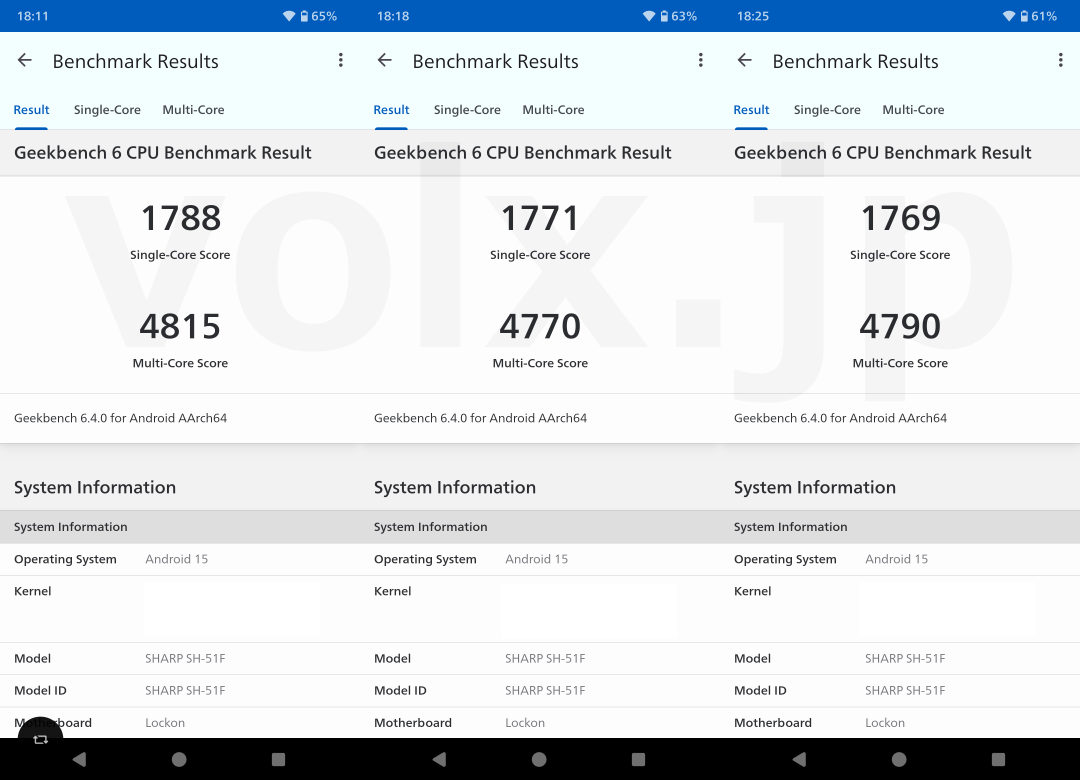Tap Android recents button under 18:11 screen

click(278, 759)
